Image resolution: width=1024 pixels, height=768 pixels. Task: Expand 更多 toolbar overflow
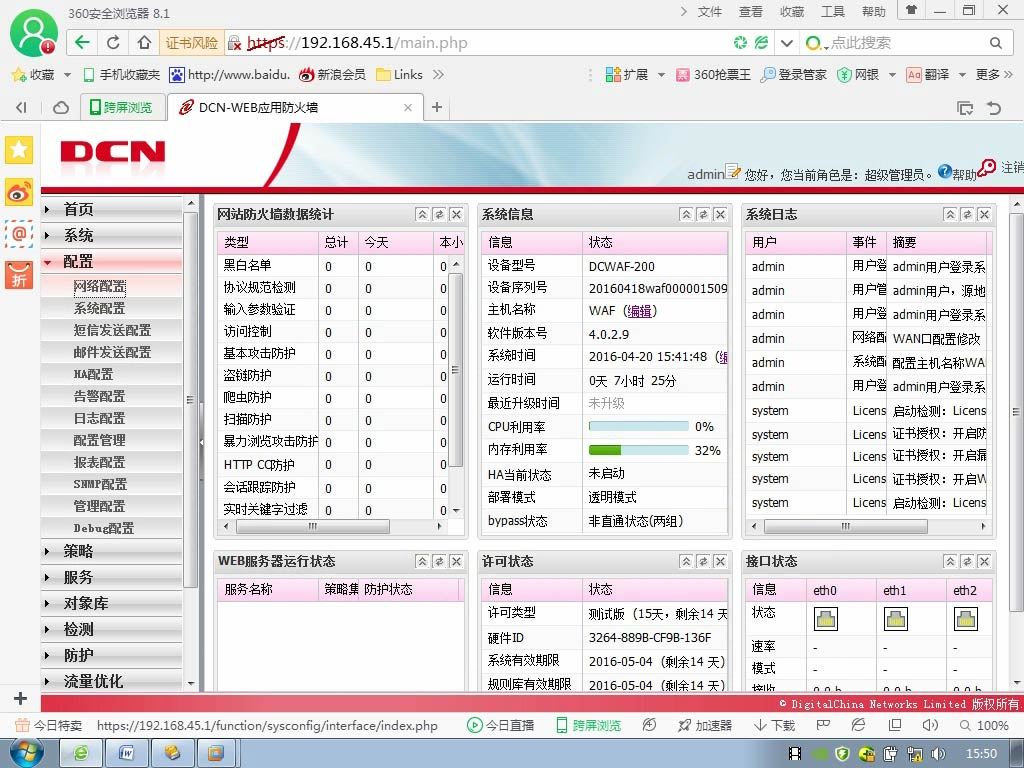point(995,74)
